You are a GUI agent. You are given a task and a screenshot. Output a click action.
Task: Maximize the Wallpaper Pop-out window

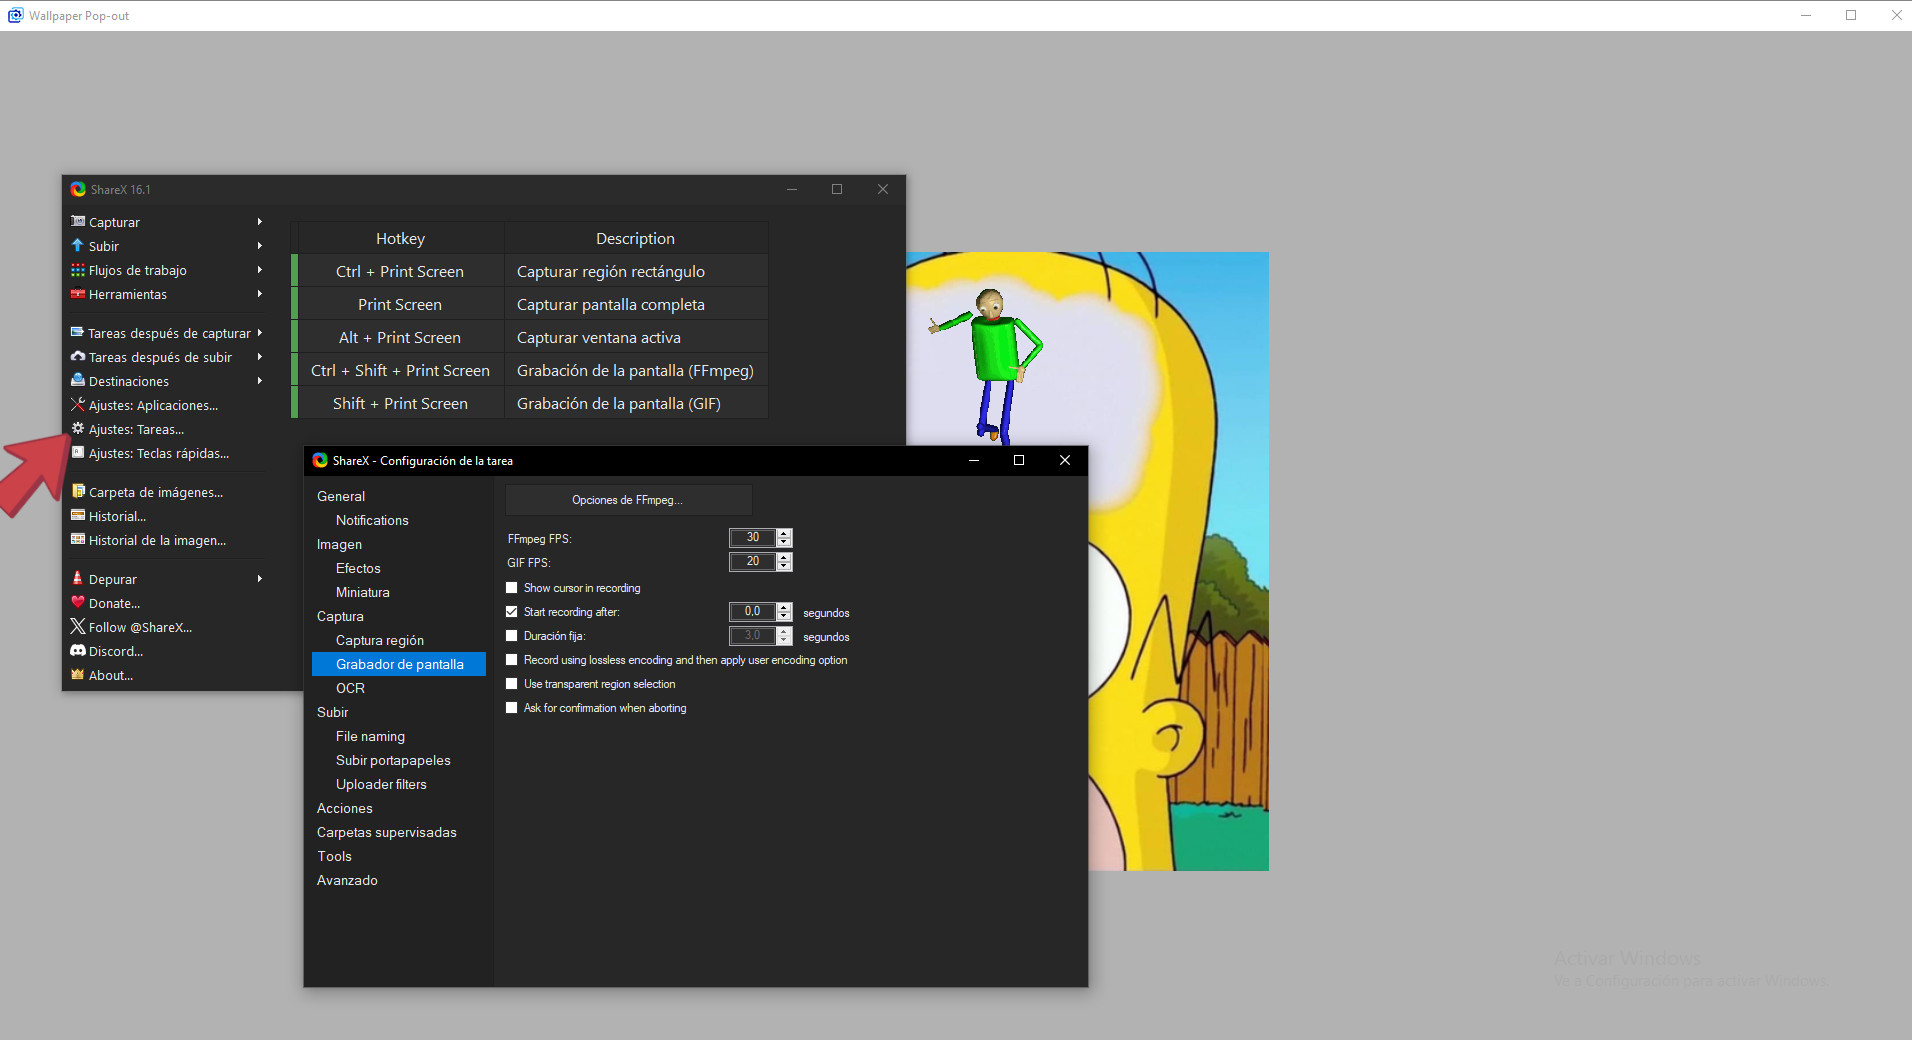(x=1851, y=15)
